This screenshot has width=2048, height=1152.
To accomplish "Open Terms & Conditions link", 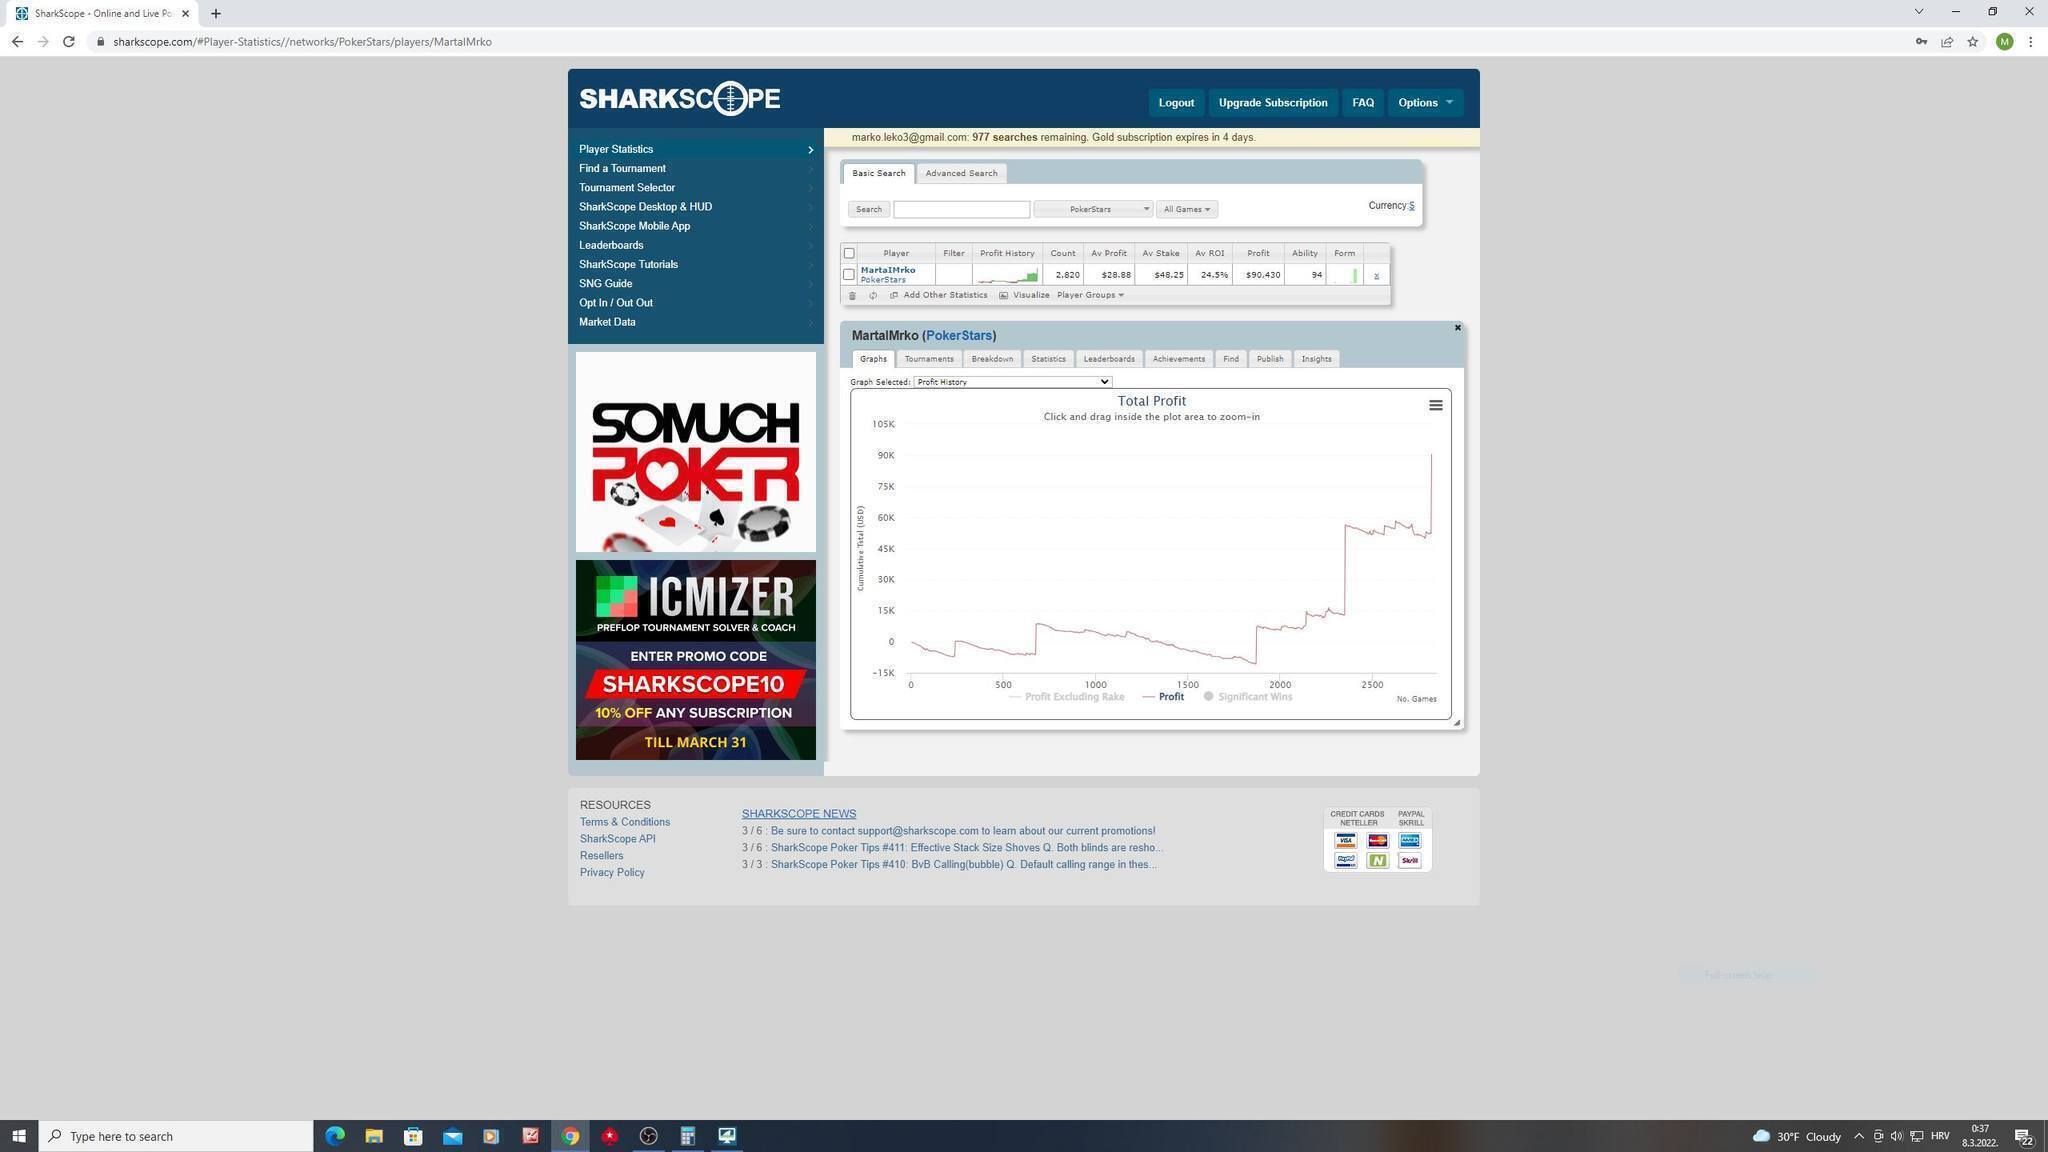I will (x=625, y=822).
